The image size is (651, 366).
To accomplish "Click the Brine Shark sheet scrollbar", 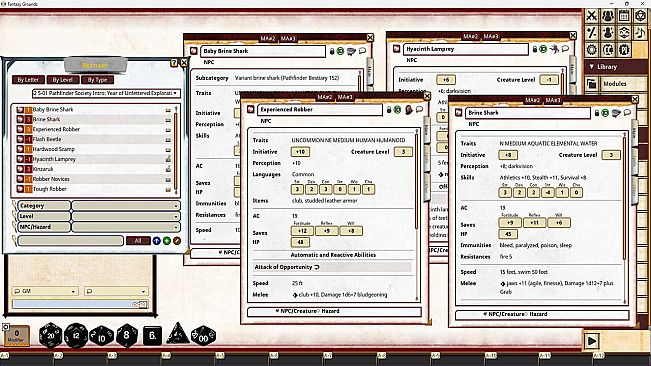I will (x=624, y=217).
